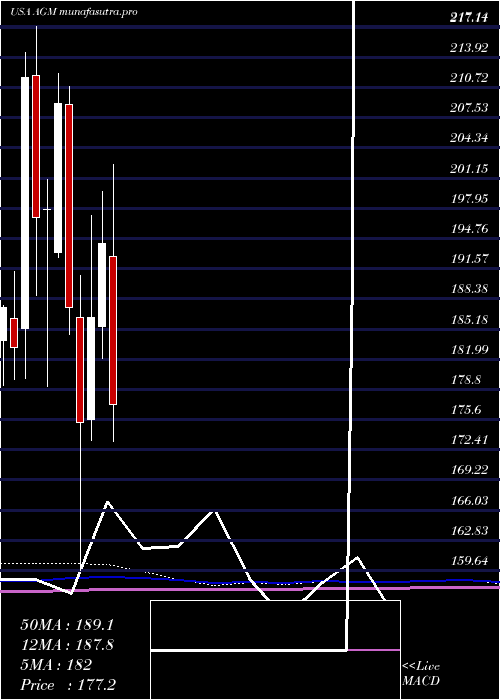500x700 pixels.
Task: Click the tallest white candlestick body
Action: tap(25, 203)
